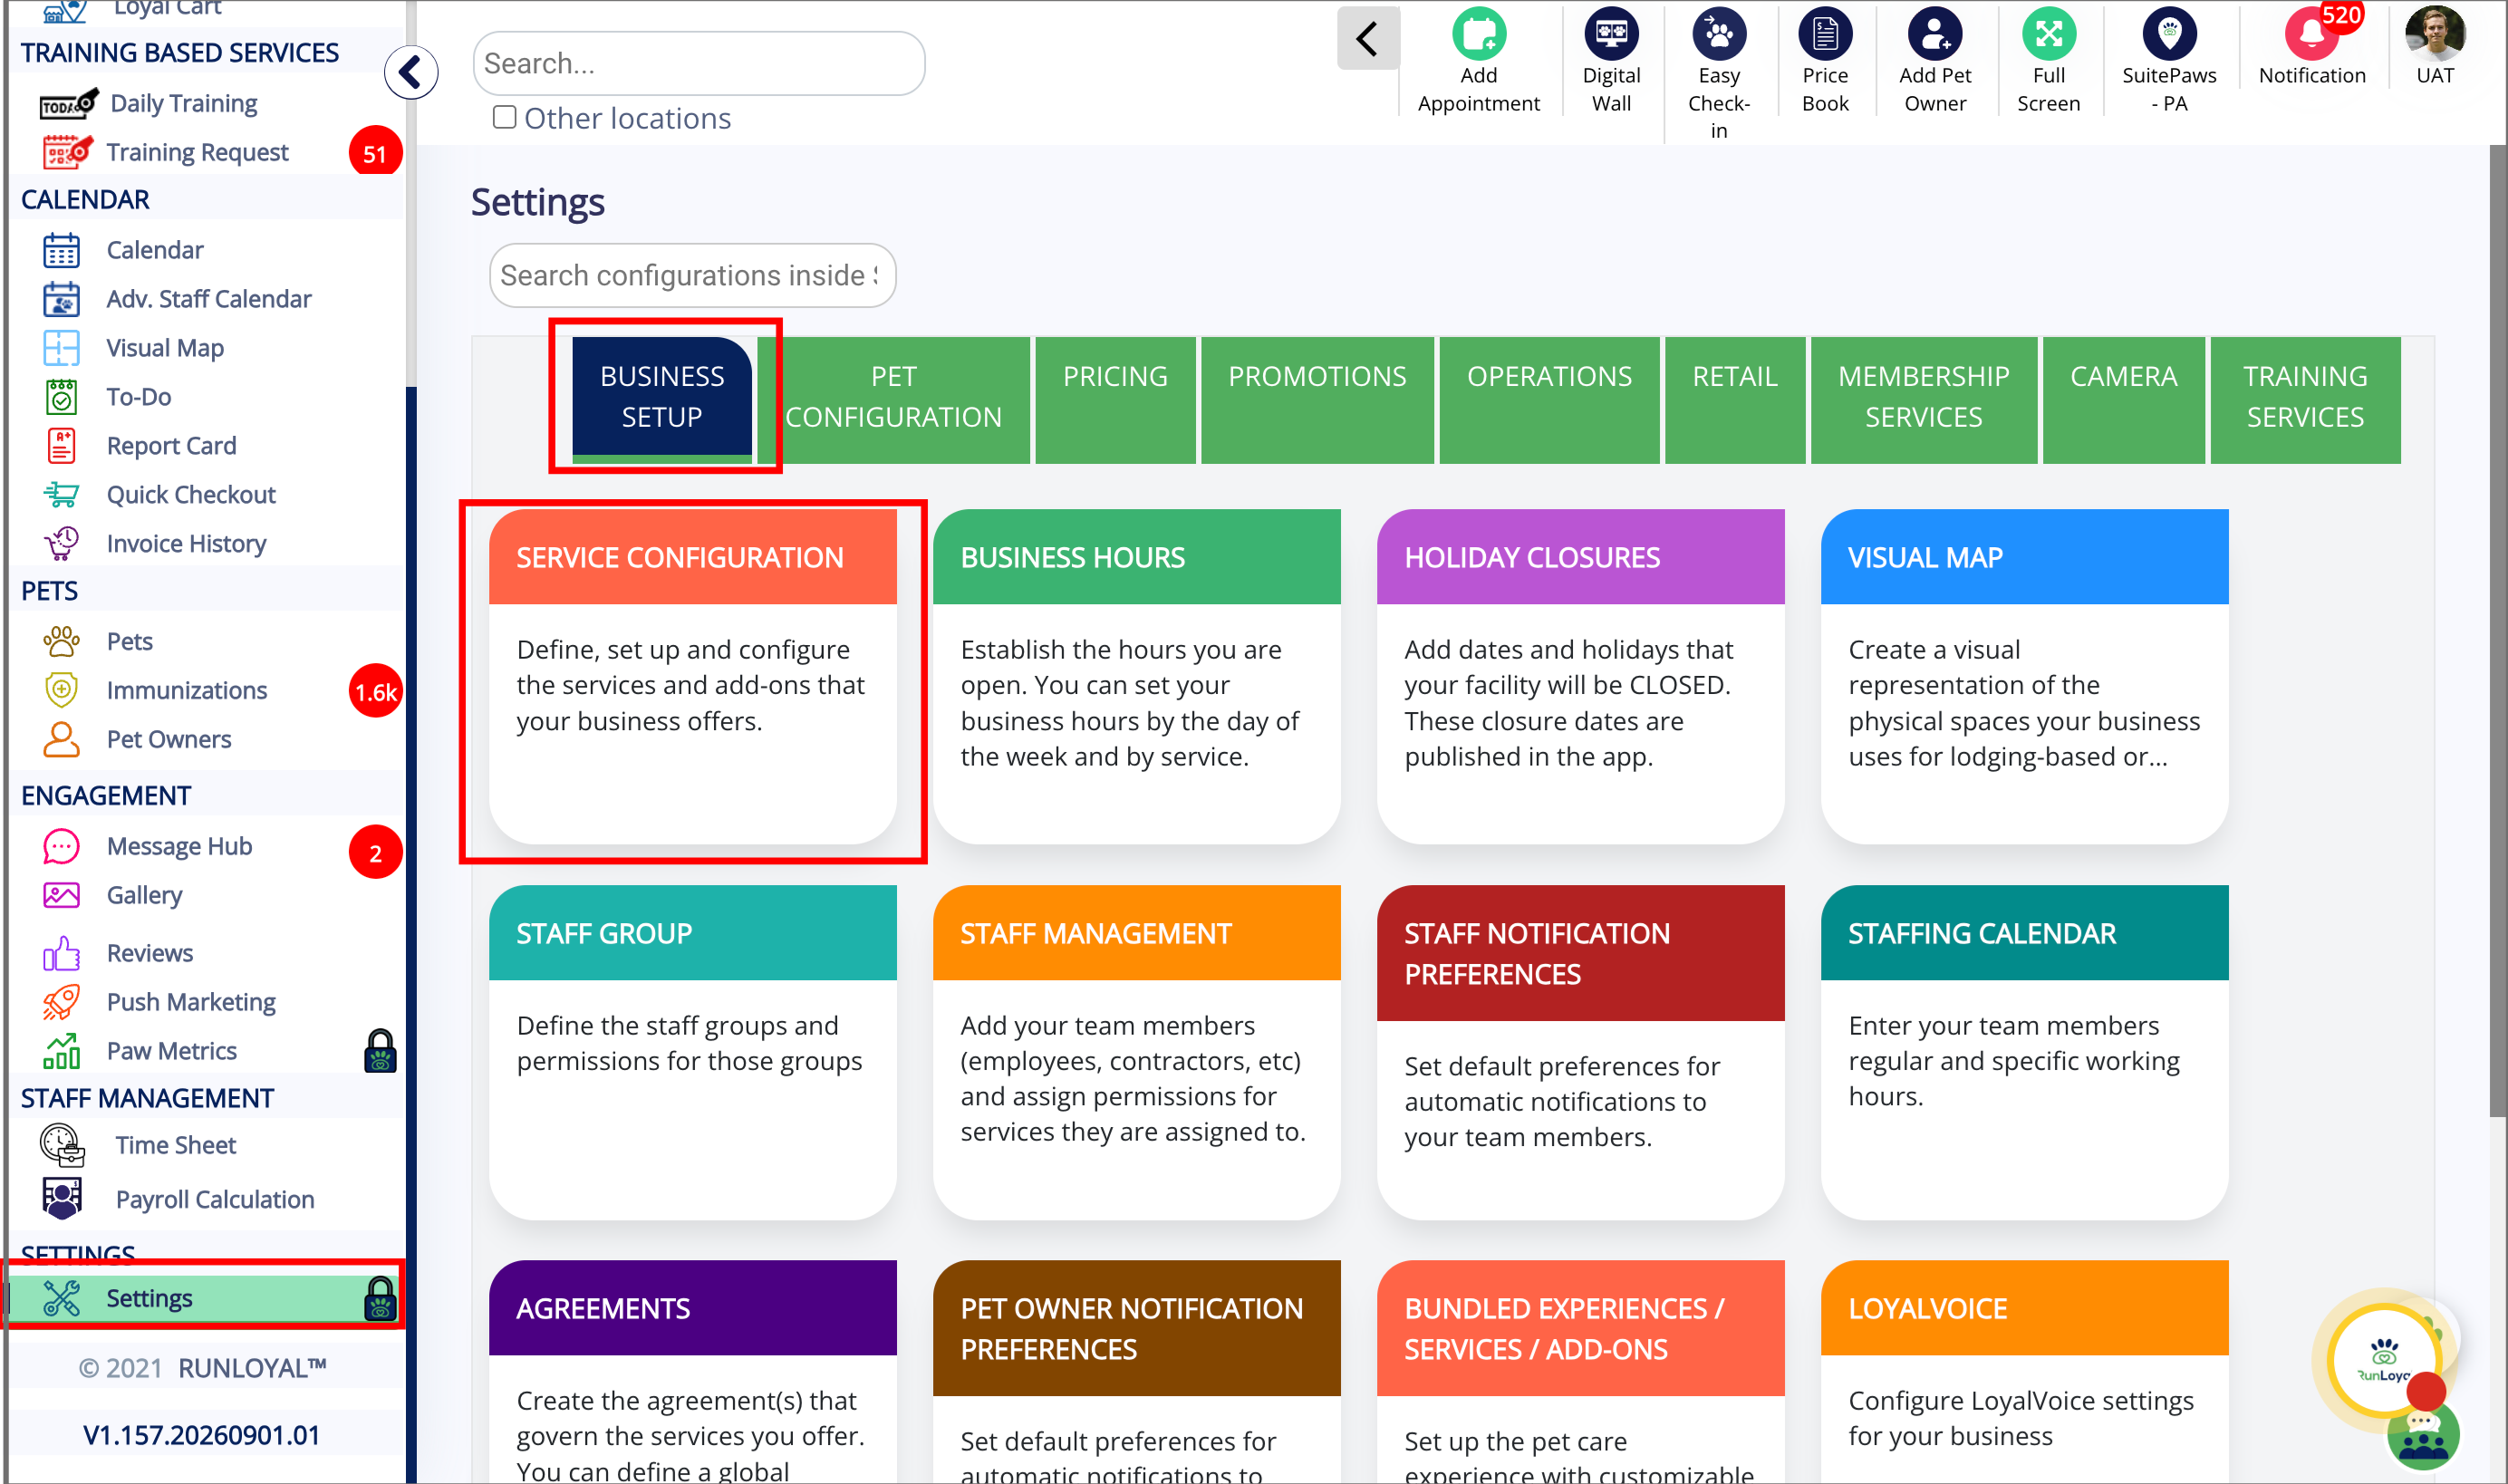Screen dimensions: 2508x1484
Task: Toggle Full Screen mode icon
Action: coord(2048,33)
